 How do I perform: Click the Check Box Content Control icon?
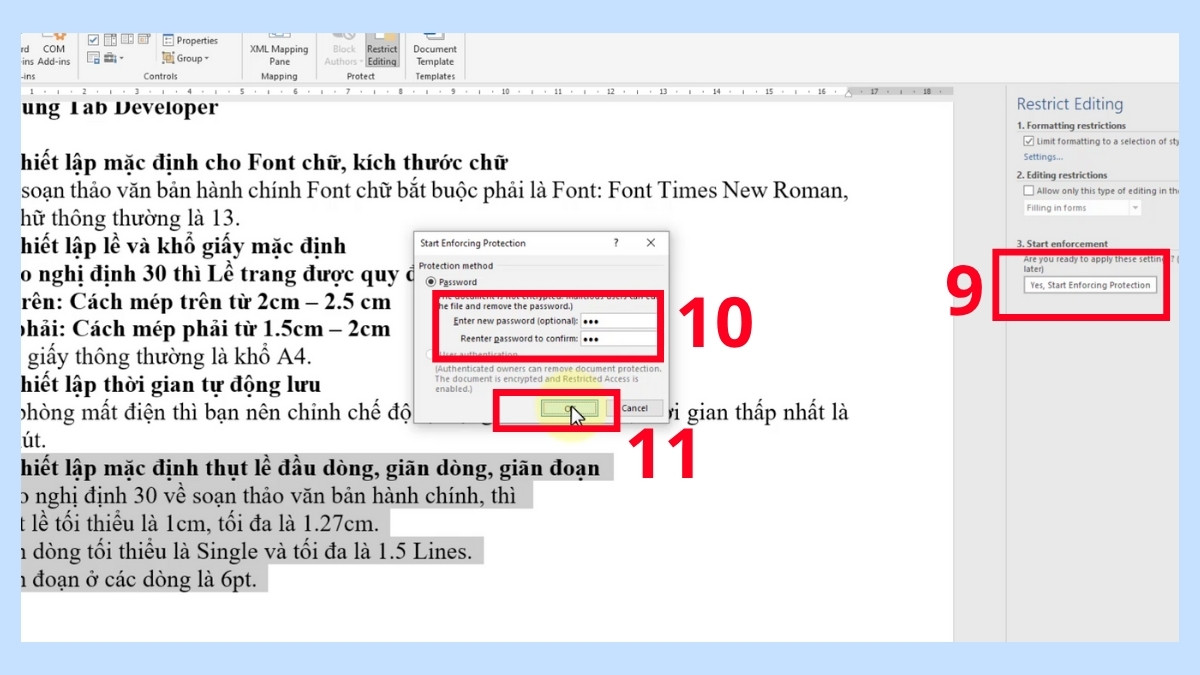[x=94, y=40]
